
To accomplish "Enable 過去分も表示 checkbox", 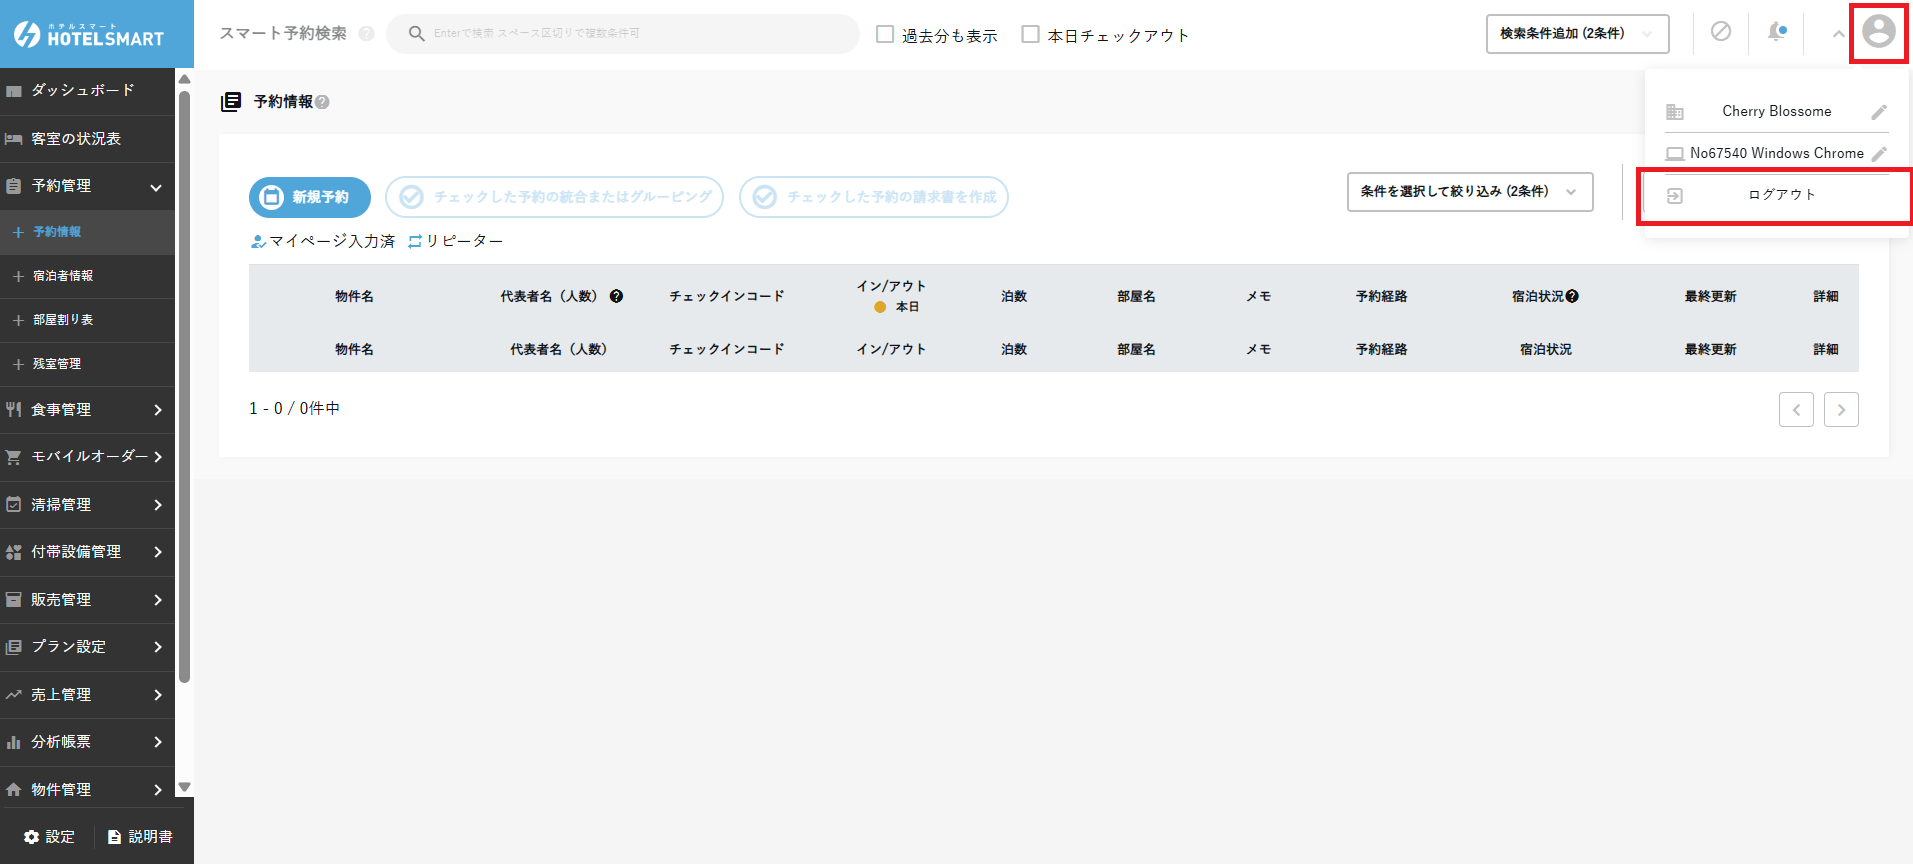I will (x=884, y=34).
